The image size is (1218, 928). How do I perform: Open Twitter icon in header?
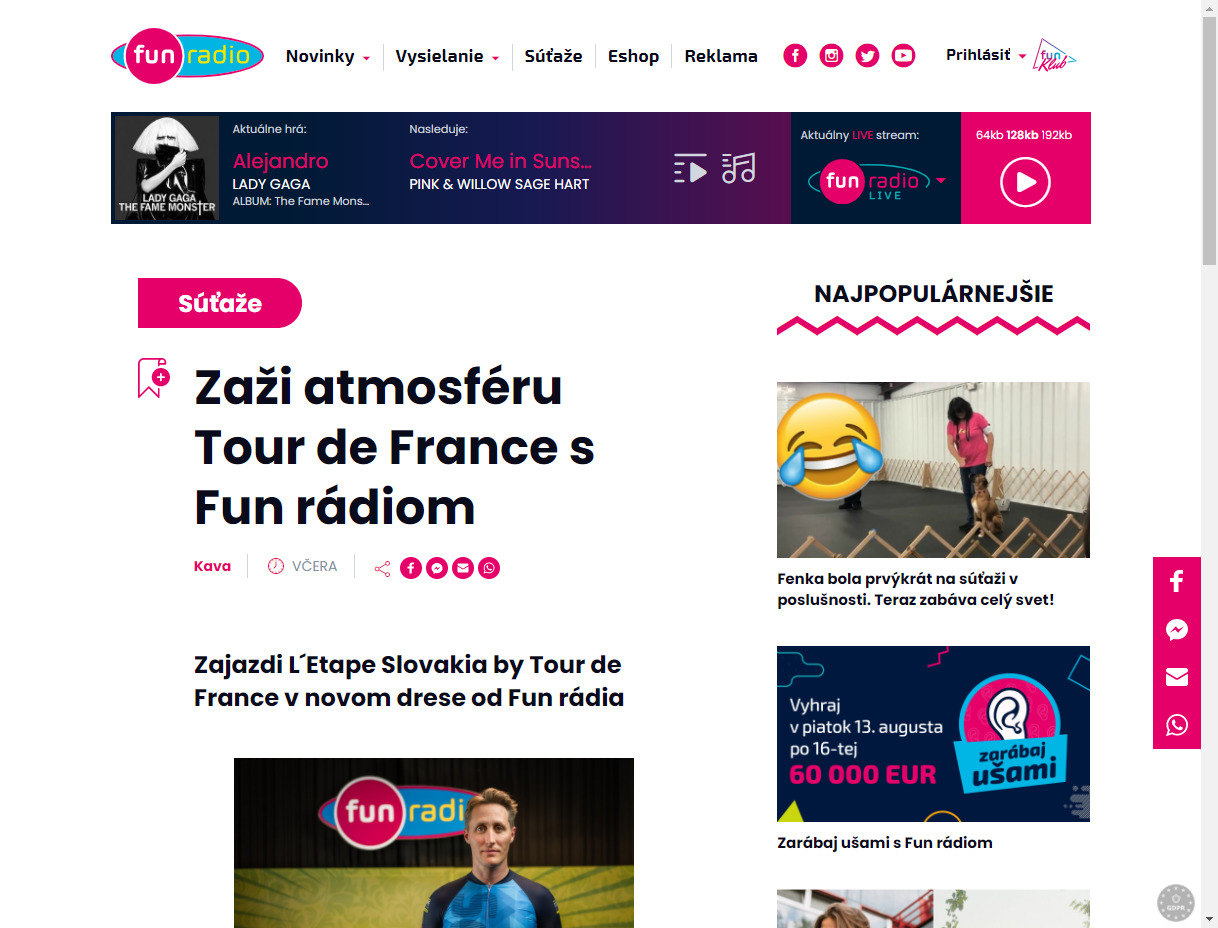pyautogui.click(x=867, y=56)
